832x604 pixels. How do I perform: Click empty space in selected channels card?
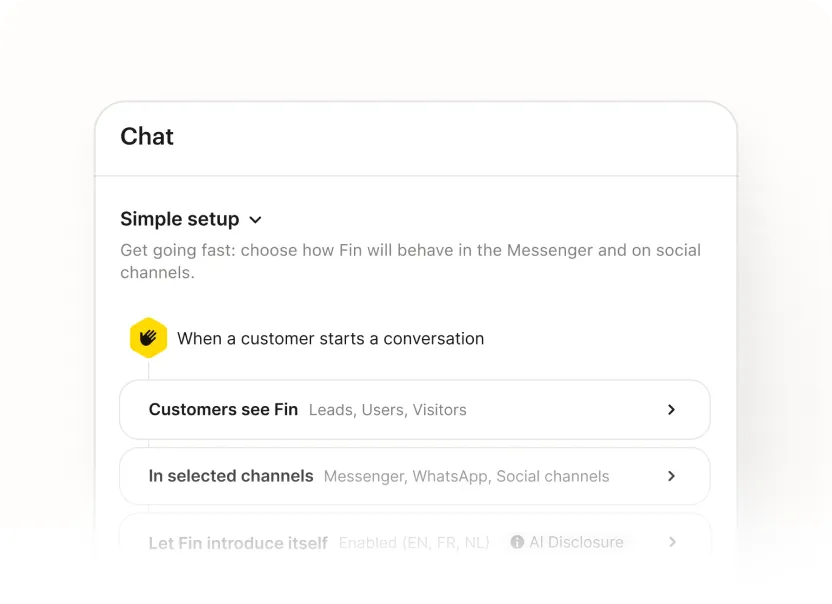tap(637, 476)
